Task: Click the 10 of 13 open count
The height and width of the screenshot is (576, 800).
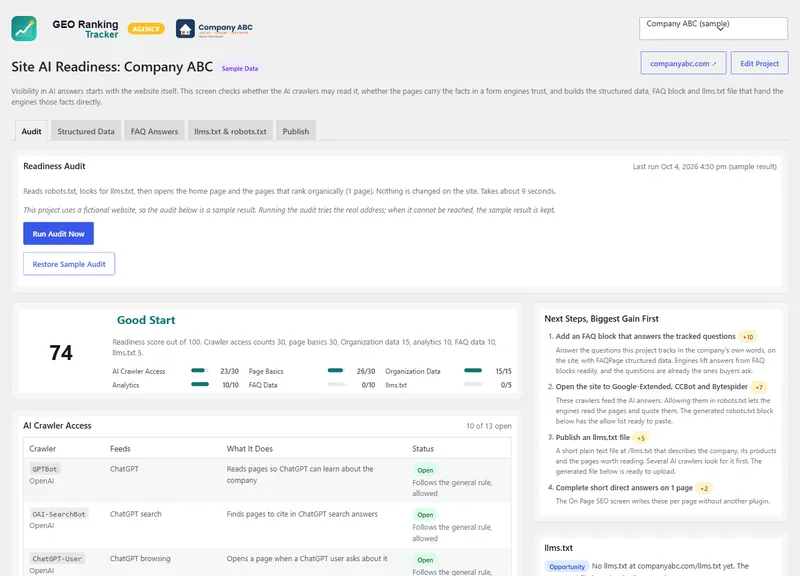Action: click(x=488, y=426)
